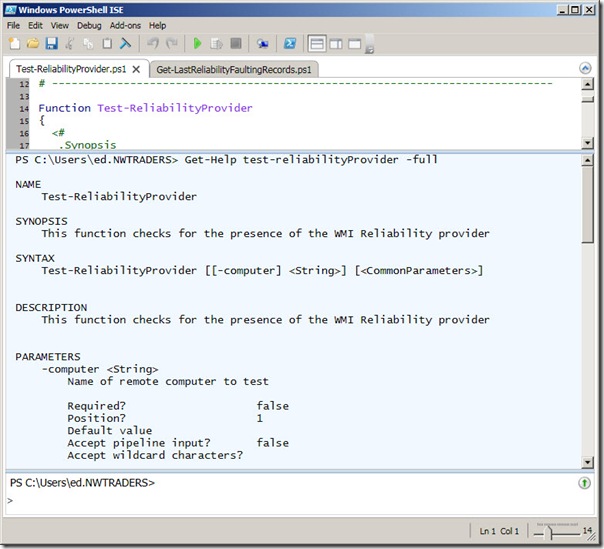Screen dimensions: 604x549
Task: Click the SYNOPSIS heading in output
Action: click(41, 222)
